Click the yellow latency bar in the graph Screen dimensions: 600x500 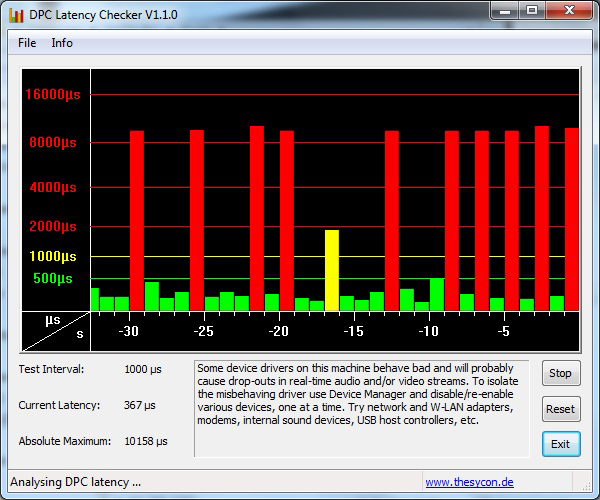point(332,270)
